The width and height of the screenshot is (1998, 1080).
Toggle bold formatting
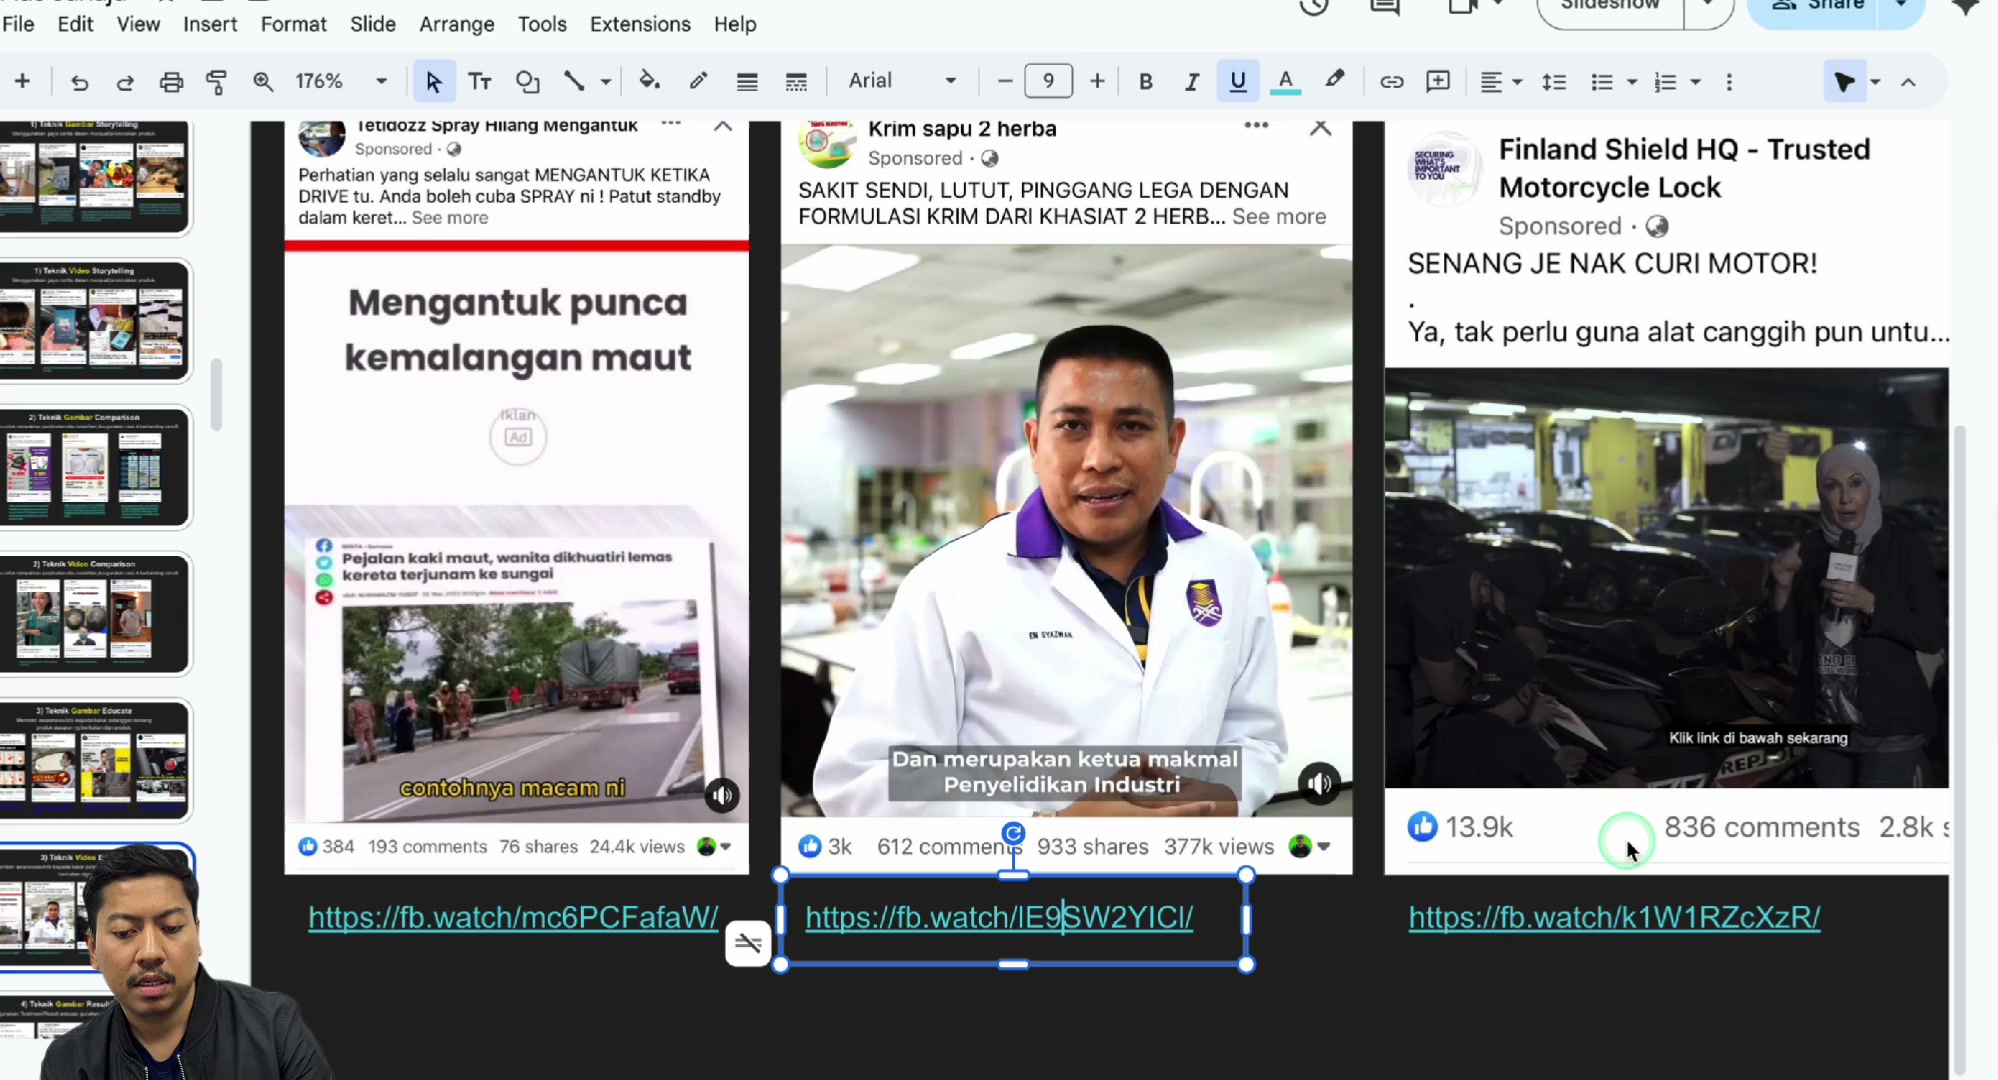pos(1146,82)
